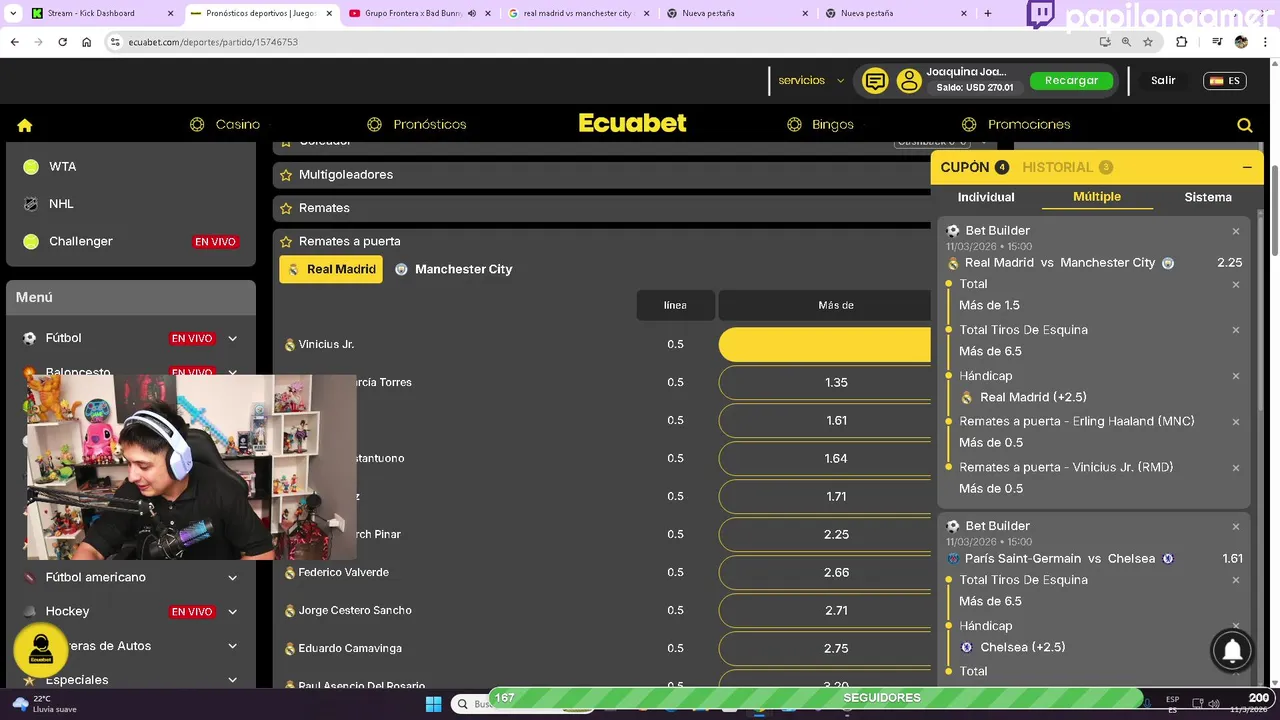Select Federico Valverde 2.66 odds
Image resolution: width=1280 pixels, height=720 pixels.
pos(825,573)
